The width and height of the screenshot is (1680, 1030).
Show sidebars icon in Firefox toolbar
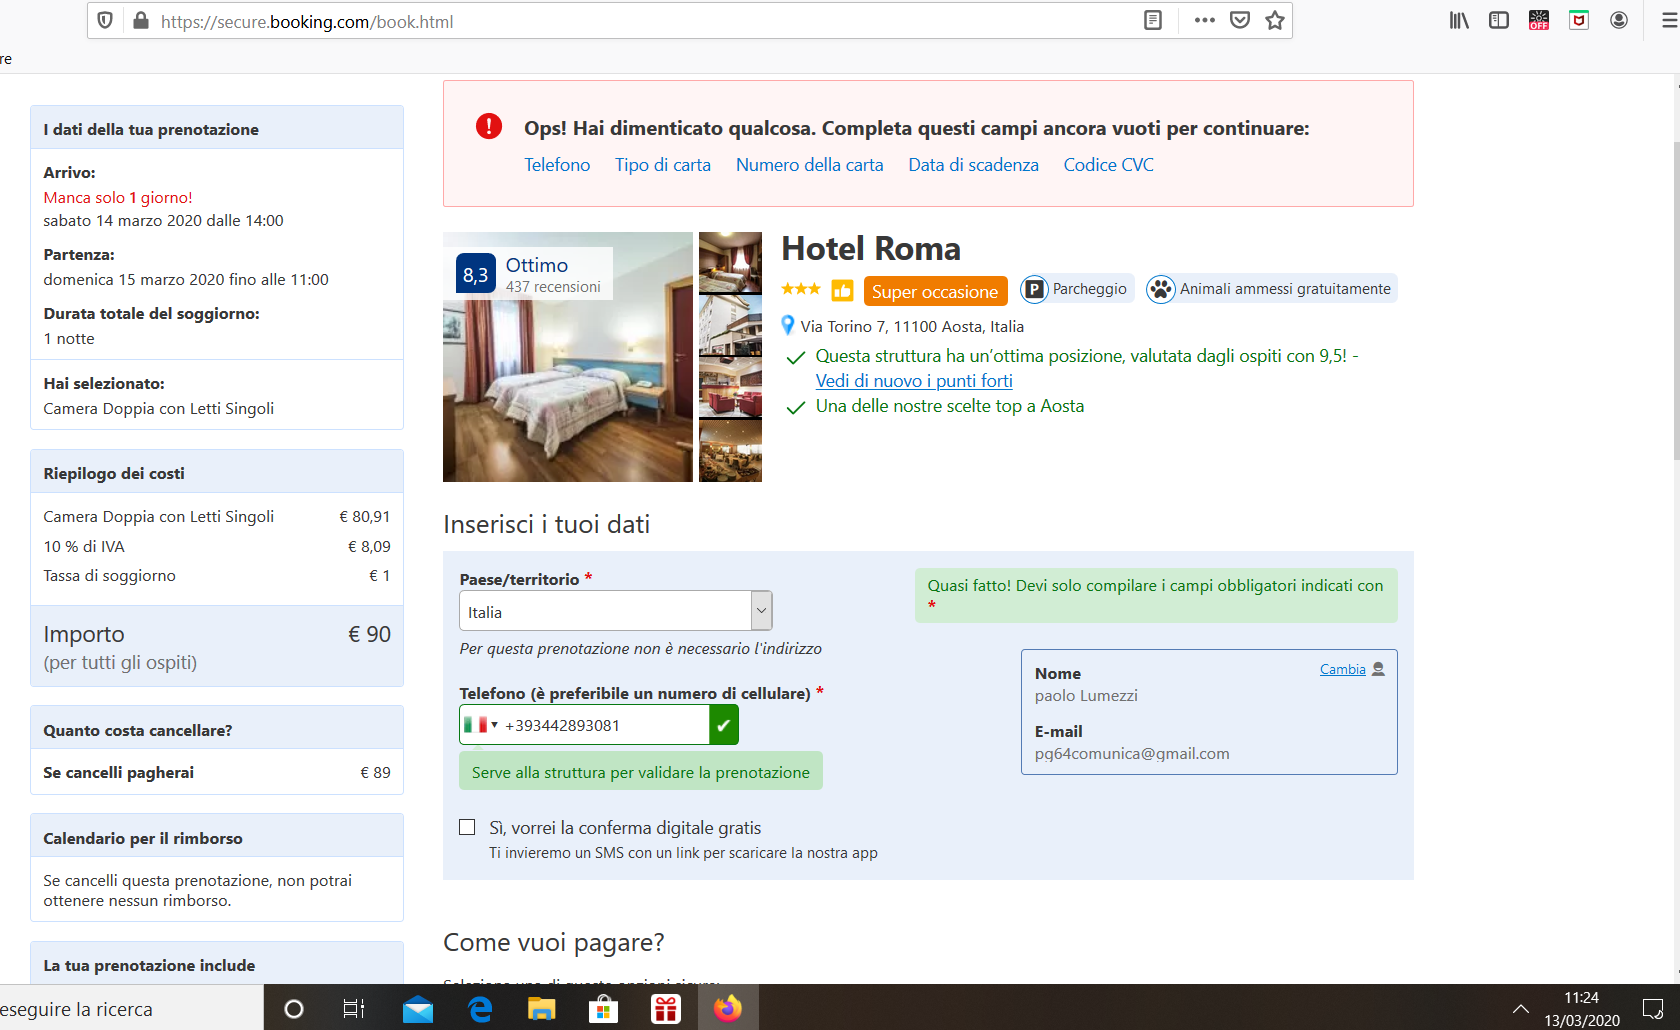coord(1498,21)
